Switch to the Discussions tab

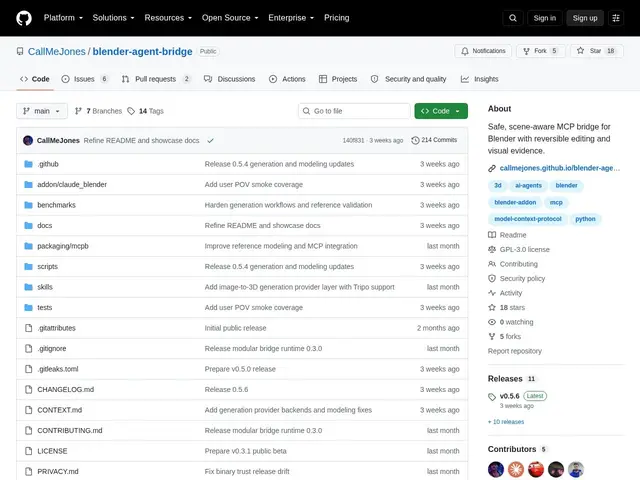coord(229,79)
